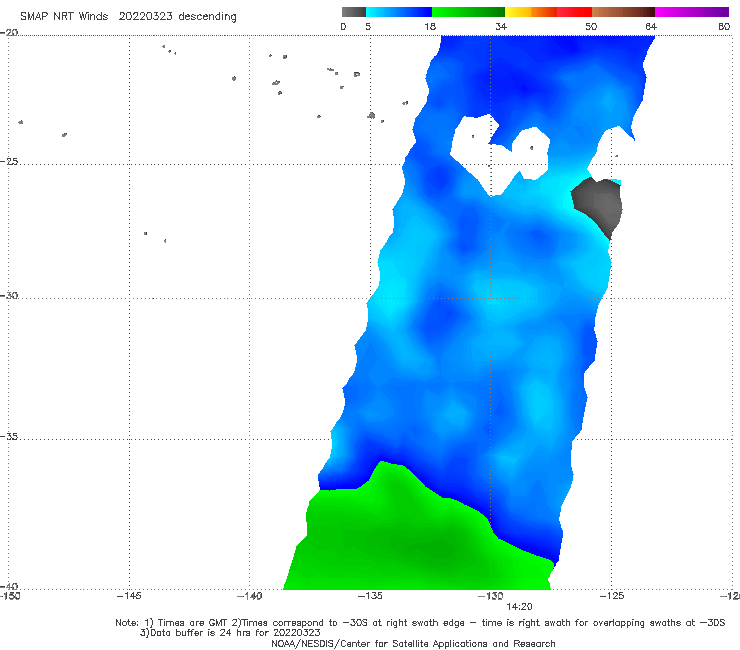Click the note '3)Data buffer is 24 hrs'
Screen dimensions: 740x650
(x=230, y=633)
